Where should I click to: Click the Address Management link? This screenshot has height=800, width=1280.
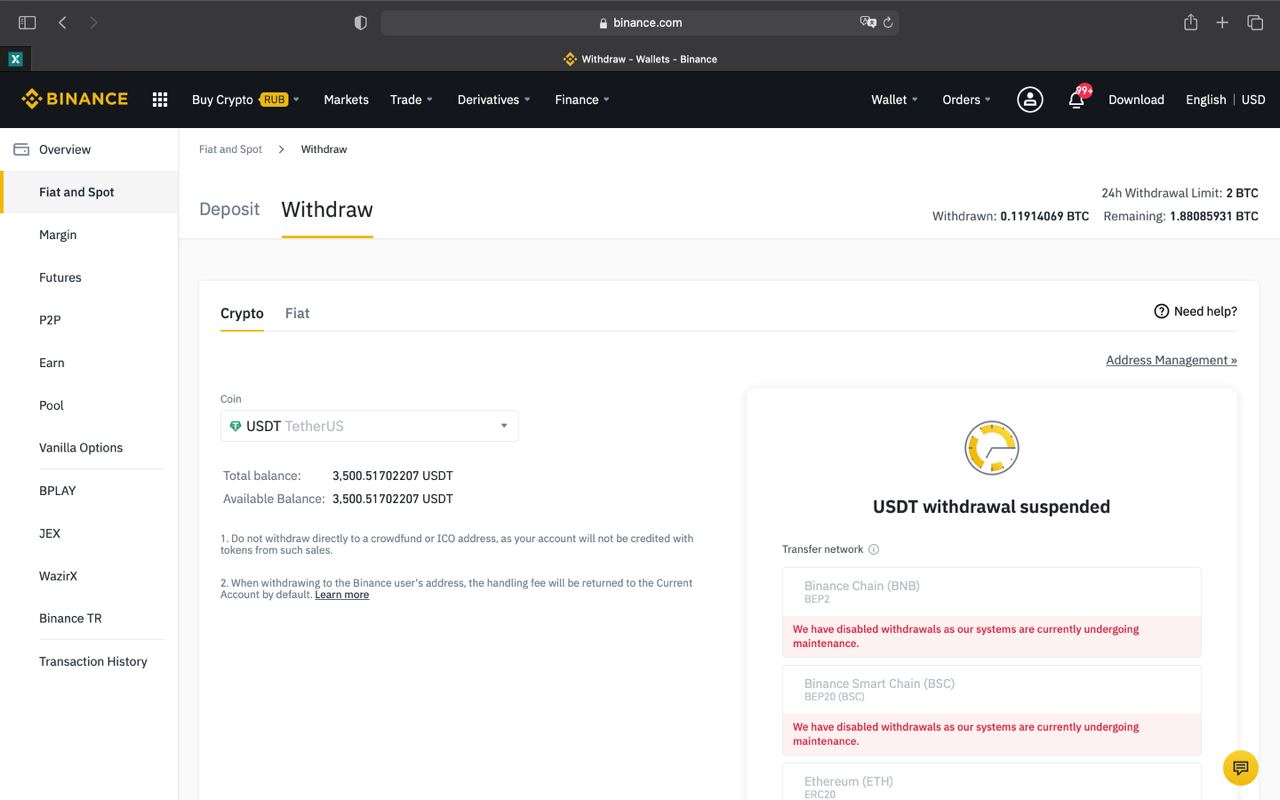tap(1171, 360)
